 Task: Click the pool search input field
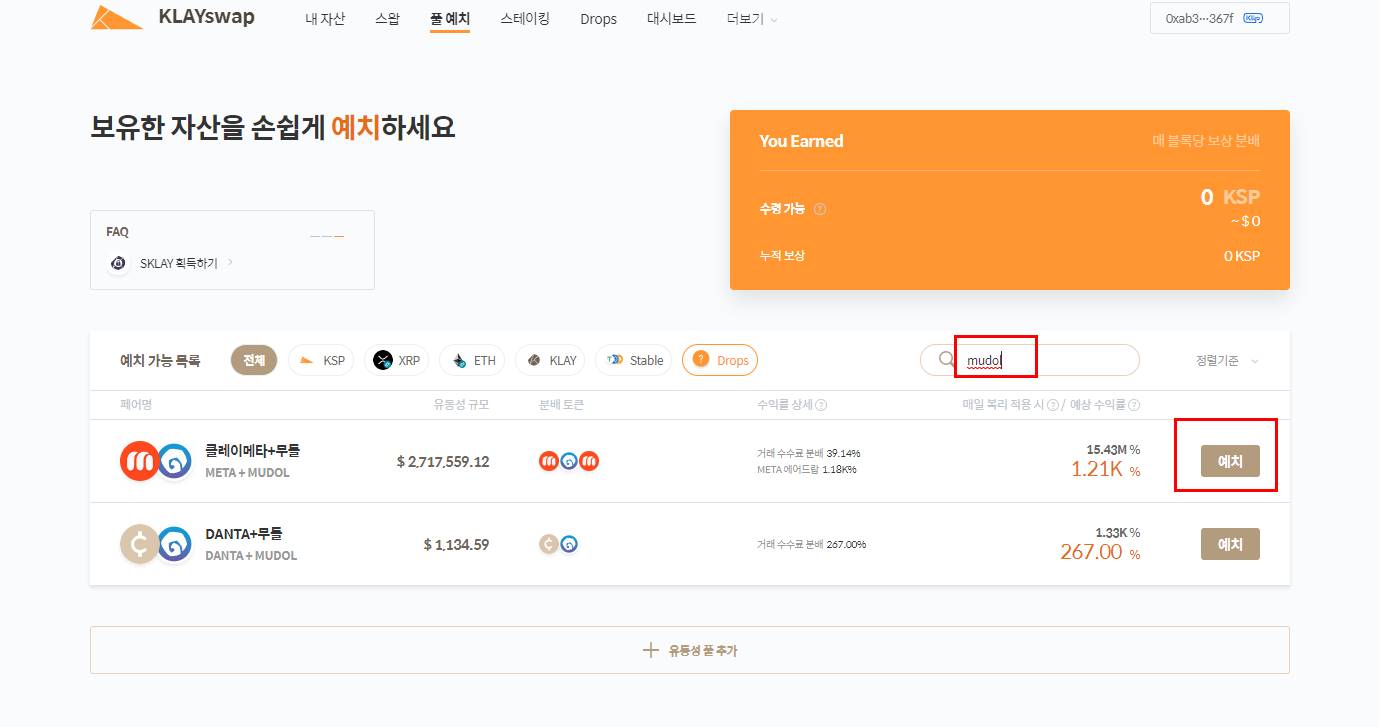1030,360
